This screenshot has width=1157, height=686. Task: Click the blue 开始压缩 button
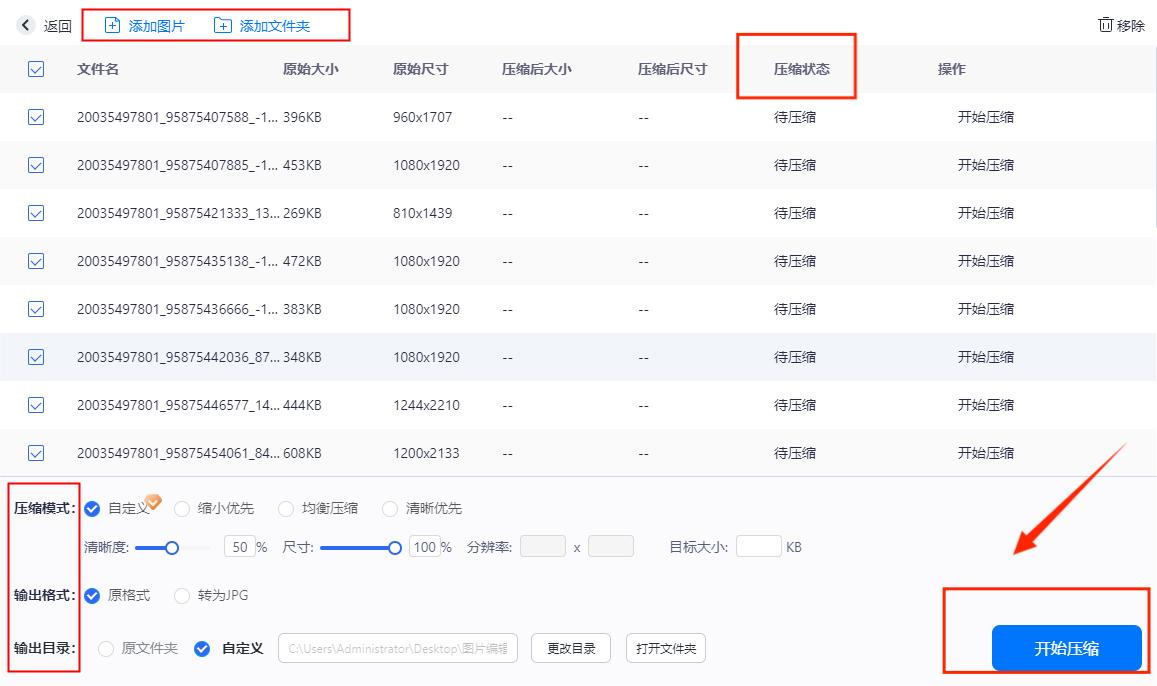1065,648
